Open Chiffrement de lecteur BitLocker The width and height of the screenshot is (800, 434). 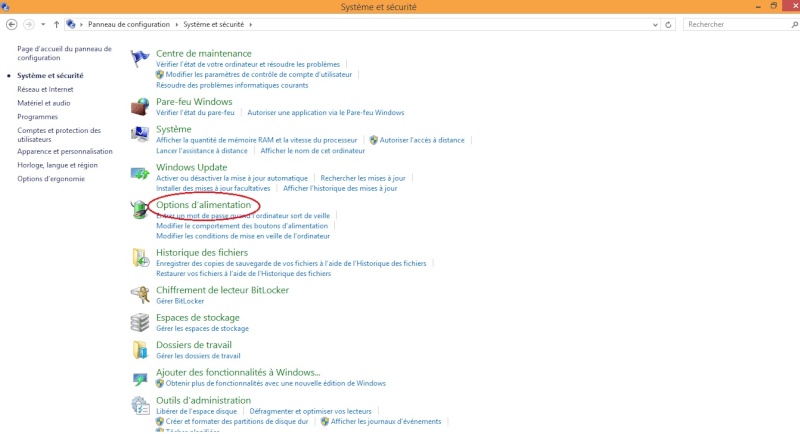click(222, 290)
